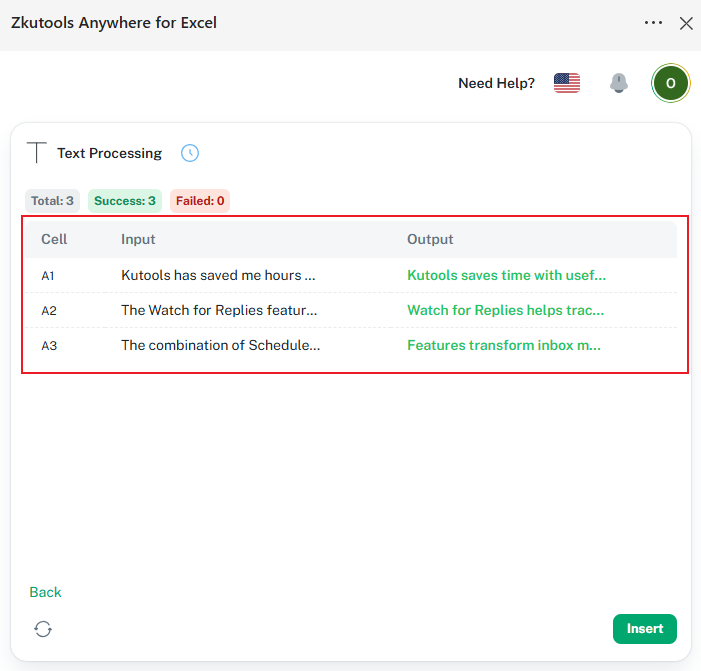701x671 pixels.
Task: Click the Output column header
Action: tap(430, 239)
